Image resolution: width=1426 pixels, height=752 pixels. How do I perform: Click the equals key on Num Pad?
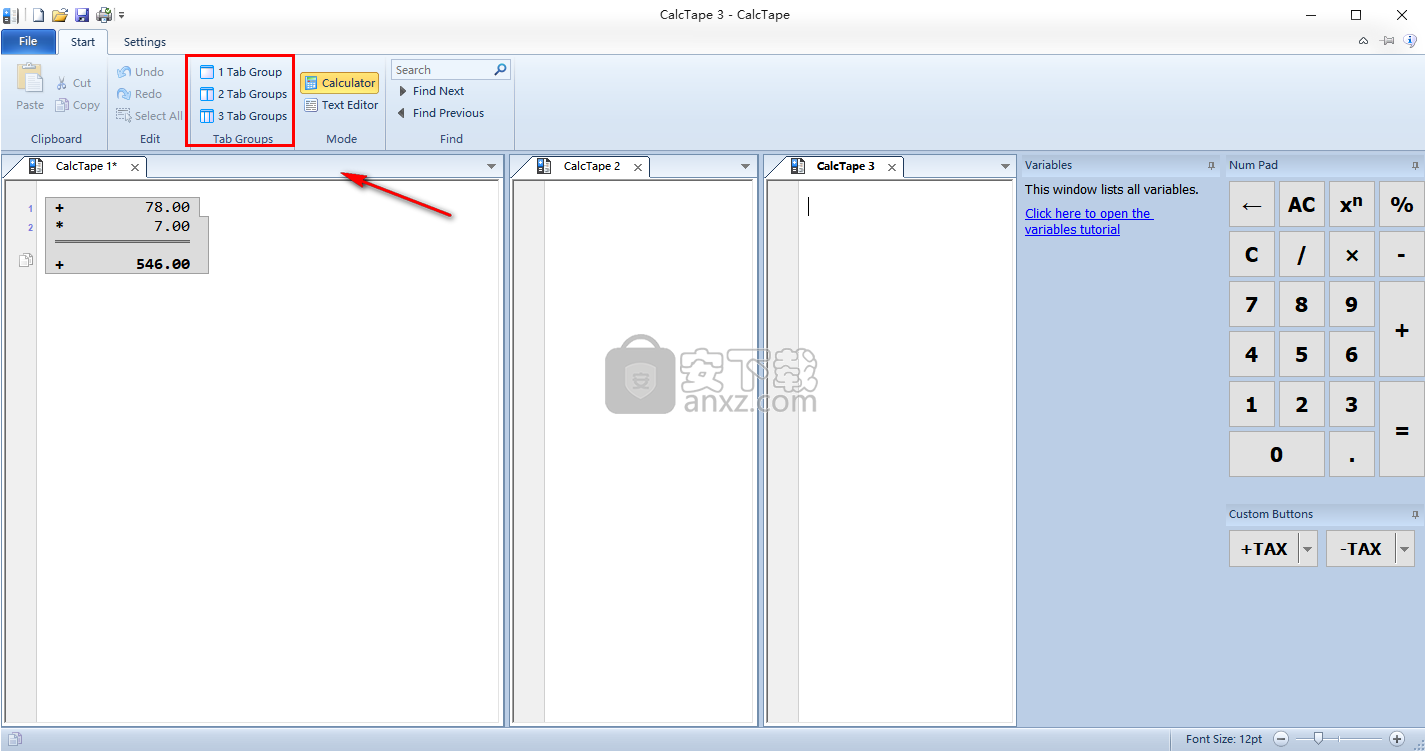tap(1401, 430)
